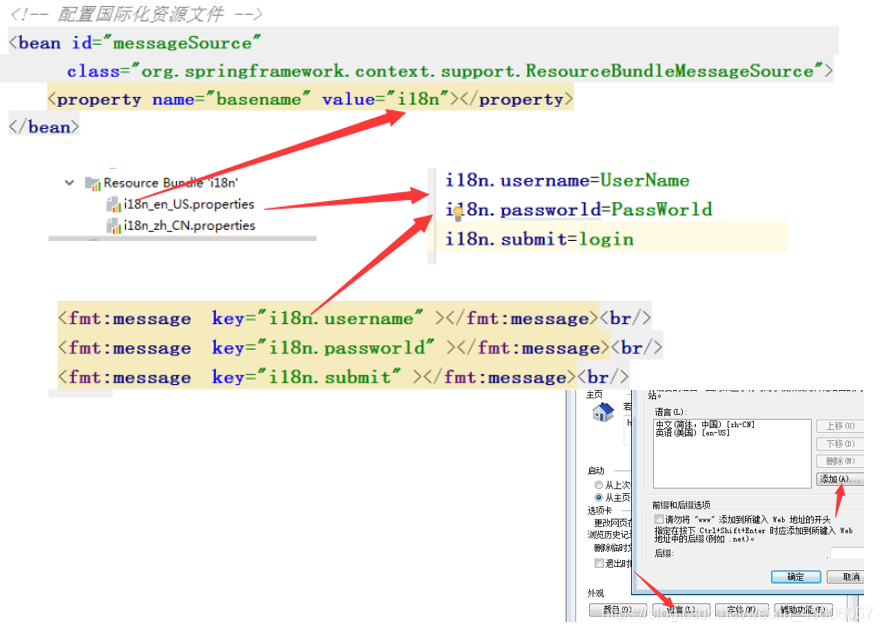Click the intention lightbulb beside i18n.passworld
883x632 pixels.
point(458,212)
